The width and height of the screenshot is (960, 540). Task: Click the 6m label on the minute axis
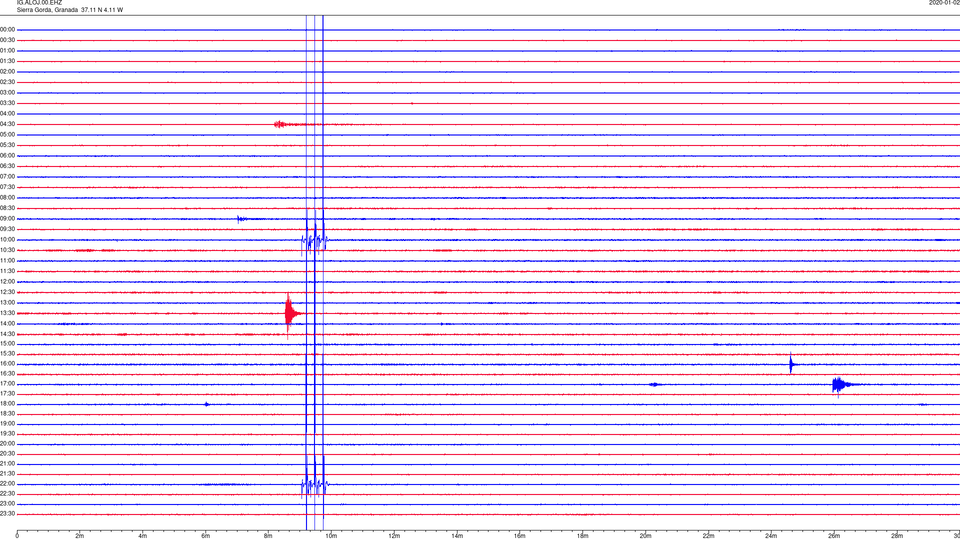click(x=206, y=536)
